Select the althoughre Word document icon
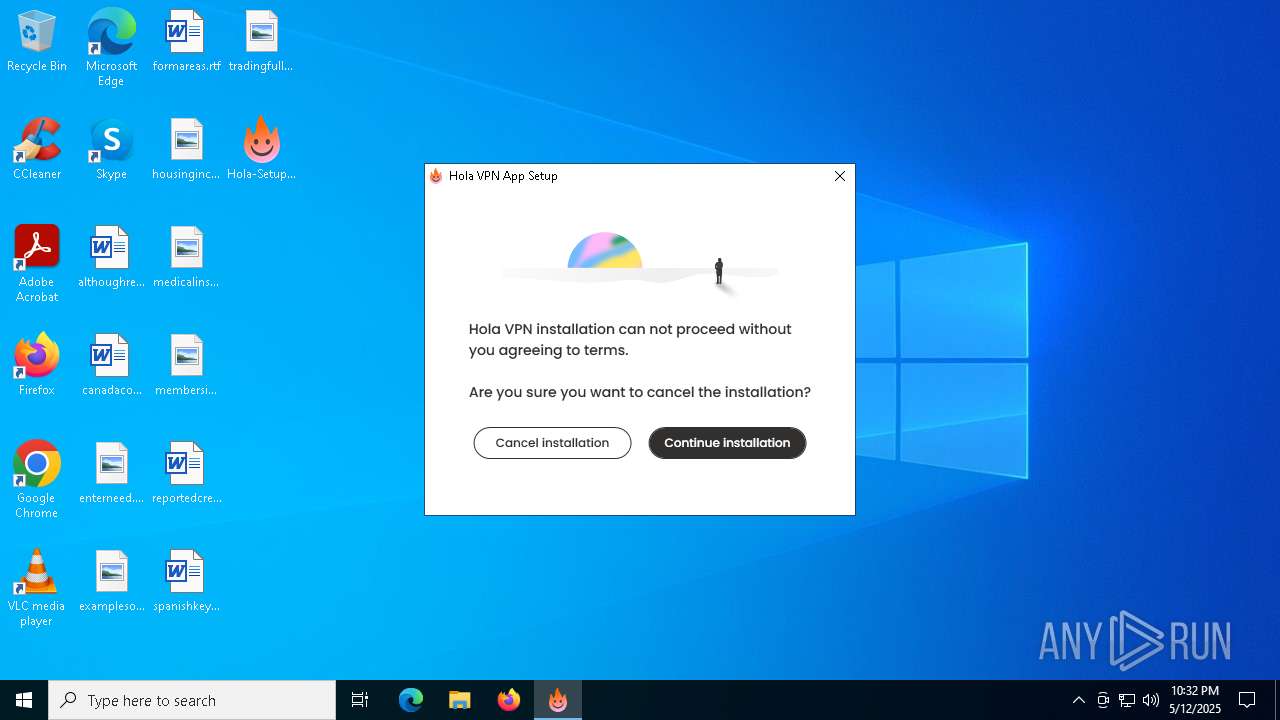Screen dimensions: 1280x720 point(111,258)
